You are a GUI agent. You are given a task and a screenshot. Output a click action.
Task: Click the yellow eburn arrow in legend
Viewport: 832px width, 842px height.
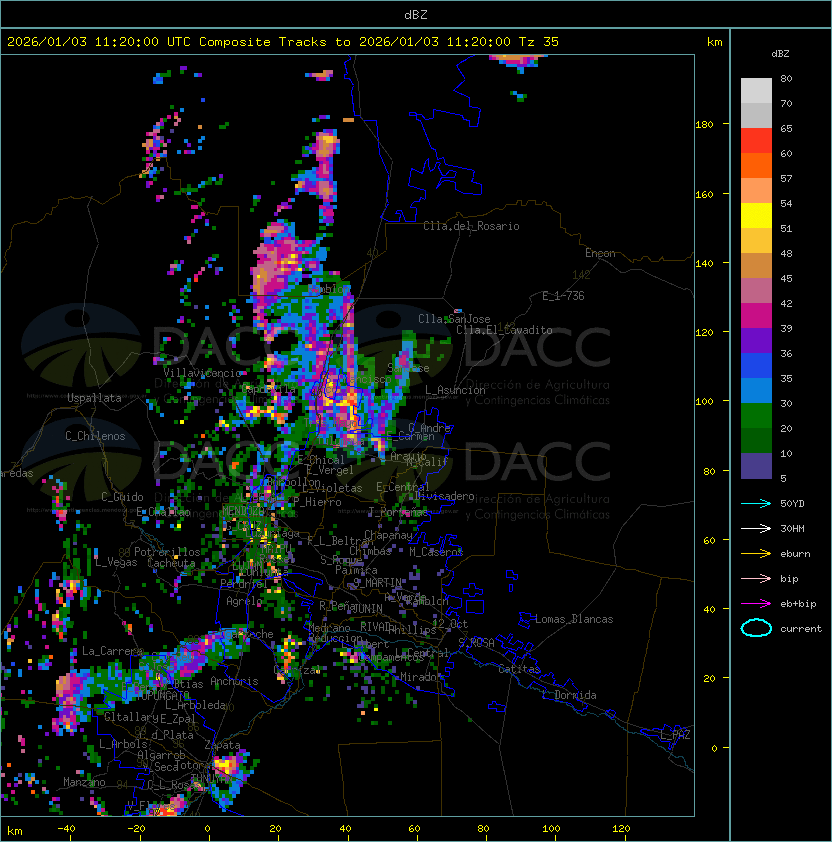[x=756, y=554]
